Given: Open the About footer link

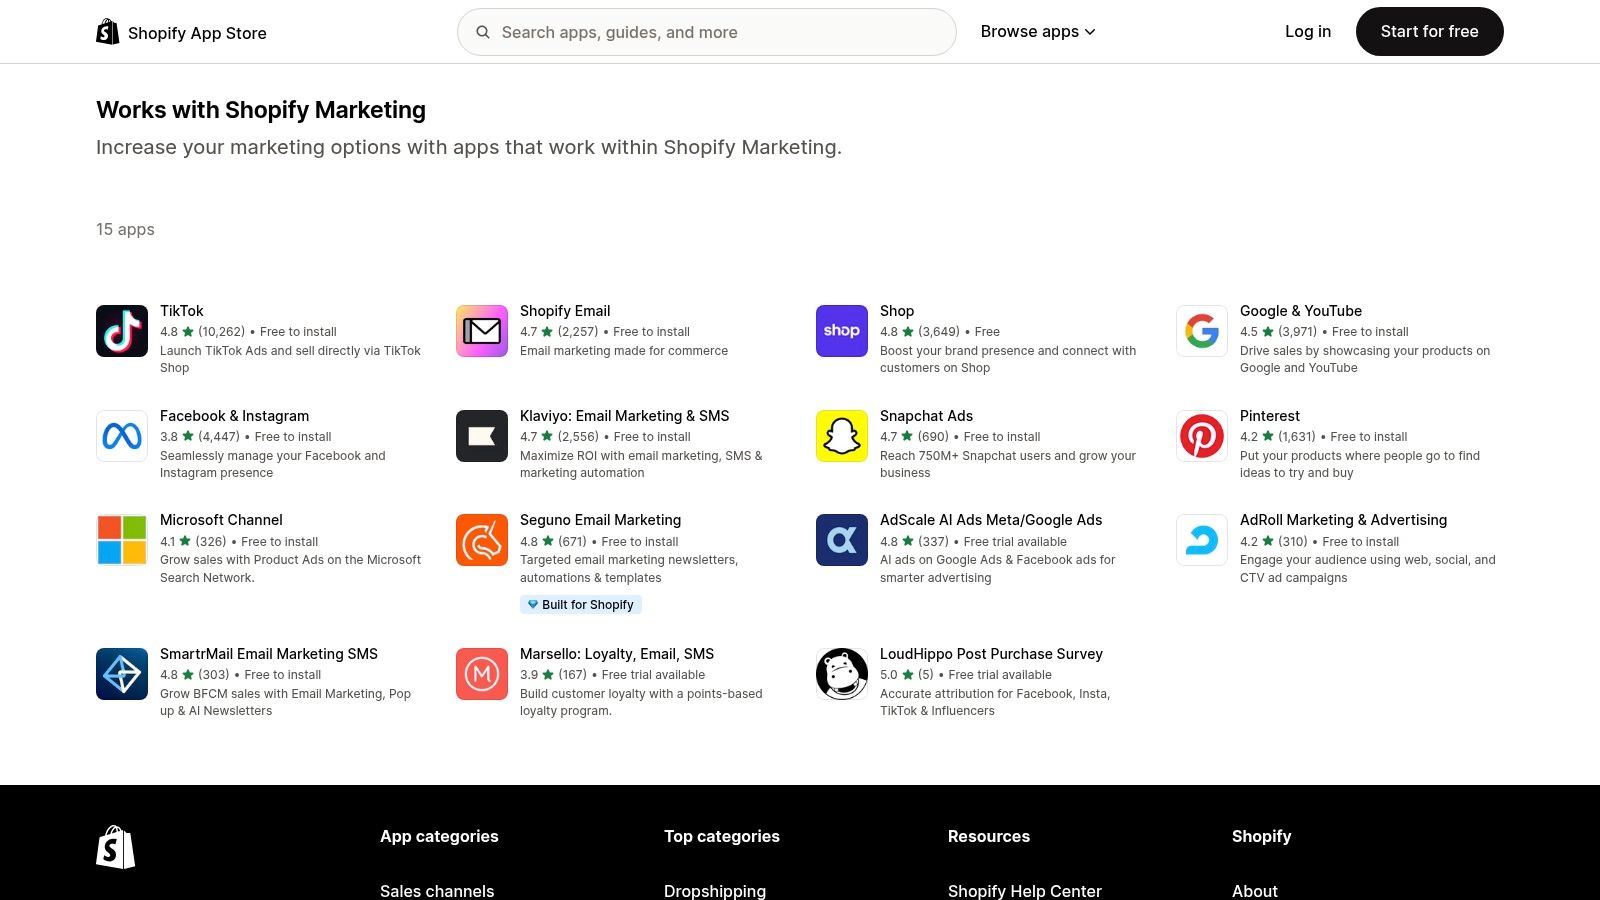Looking at the screenshot, I should (1255, 891).
